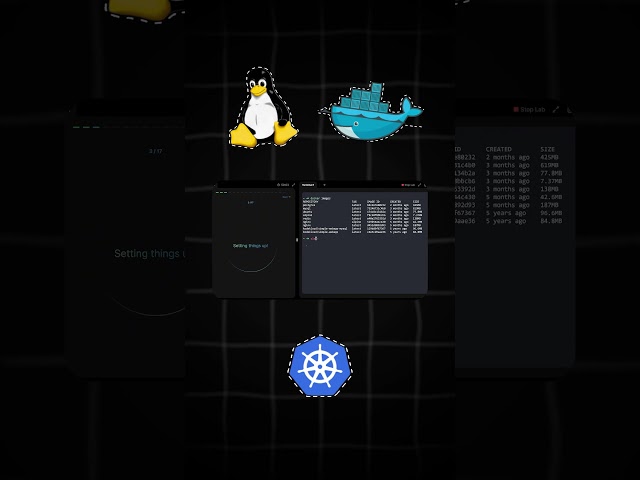Stop the lab in the center window
The image size is (640, 480).
click(x=408, y=185)
